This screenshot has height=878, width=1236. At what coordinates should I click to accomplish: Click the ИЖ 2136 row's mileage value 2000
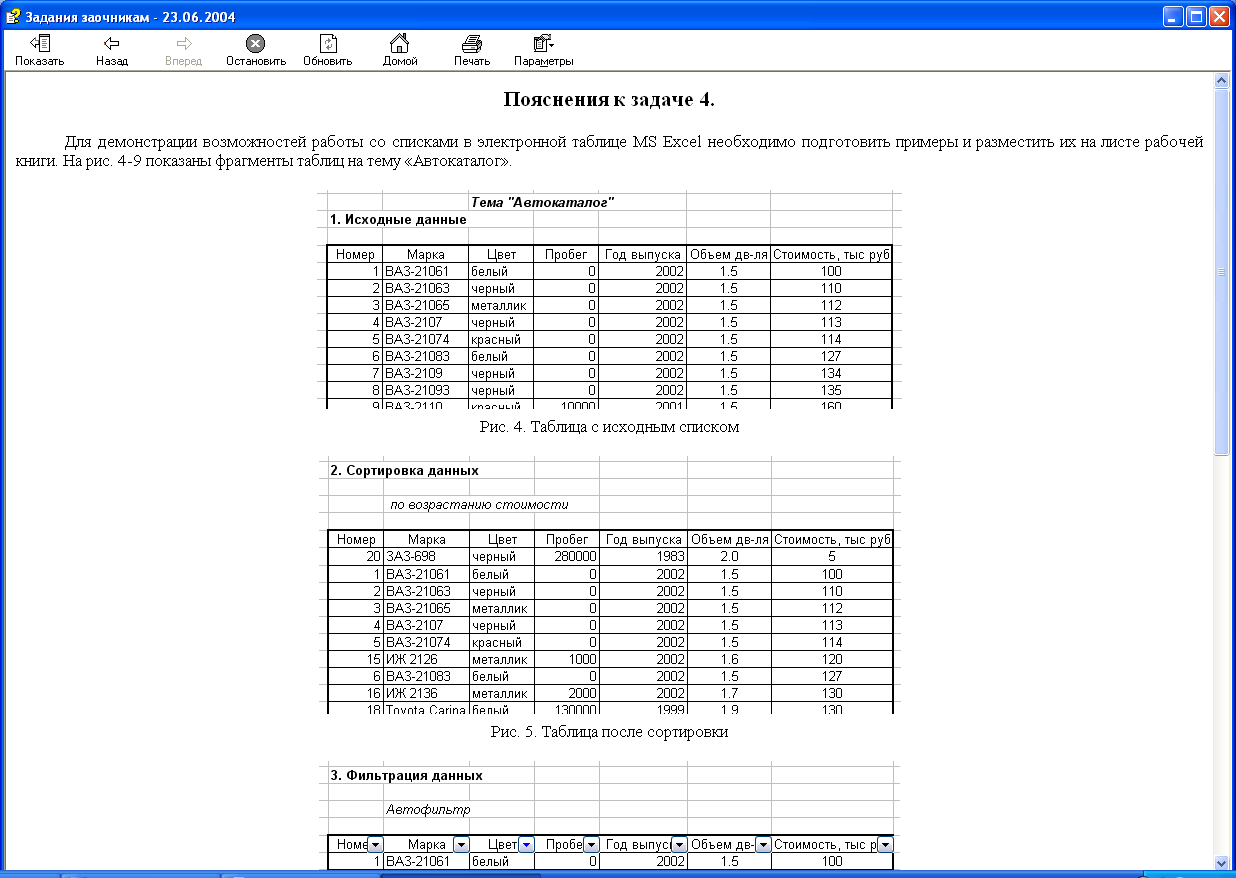pos(566,693)
